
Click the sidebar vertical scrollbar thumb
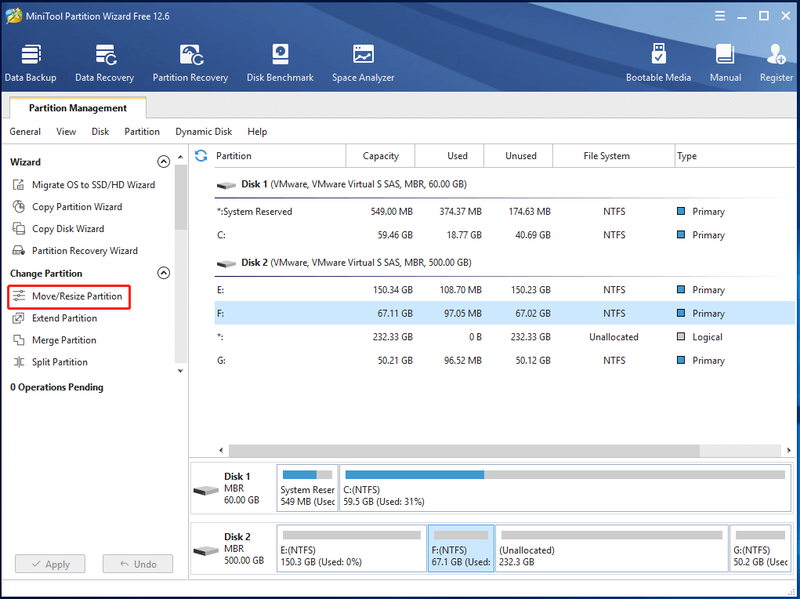click(181, 197)
